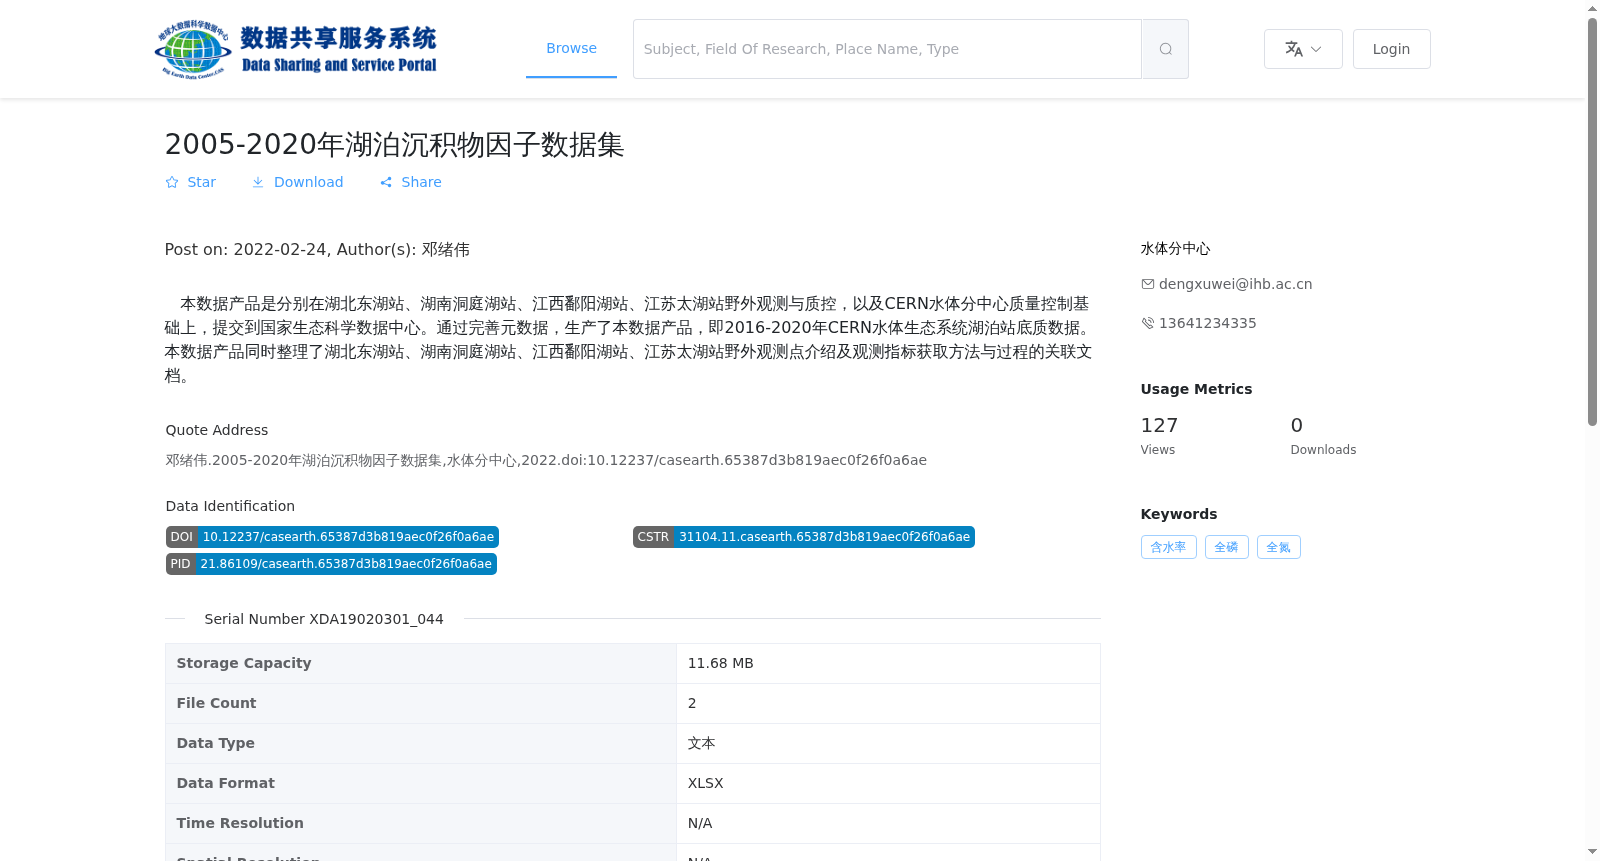Click the email dengxuwei@ihb.ac.cn

pyautogui.click(x=1235, y=284)
